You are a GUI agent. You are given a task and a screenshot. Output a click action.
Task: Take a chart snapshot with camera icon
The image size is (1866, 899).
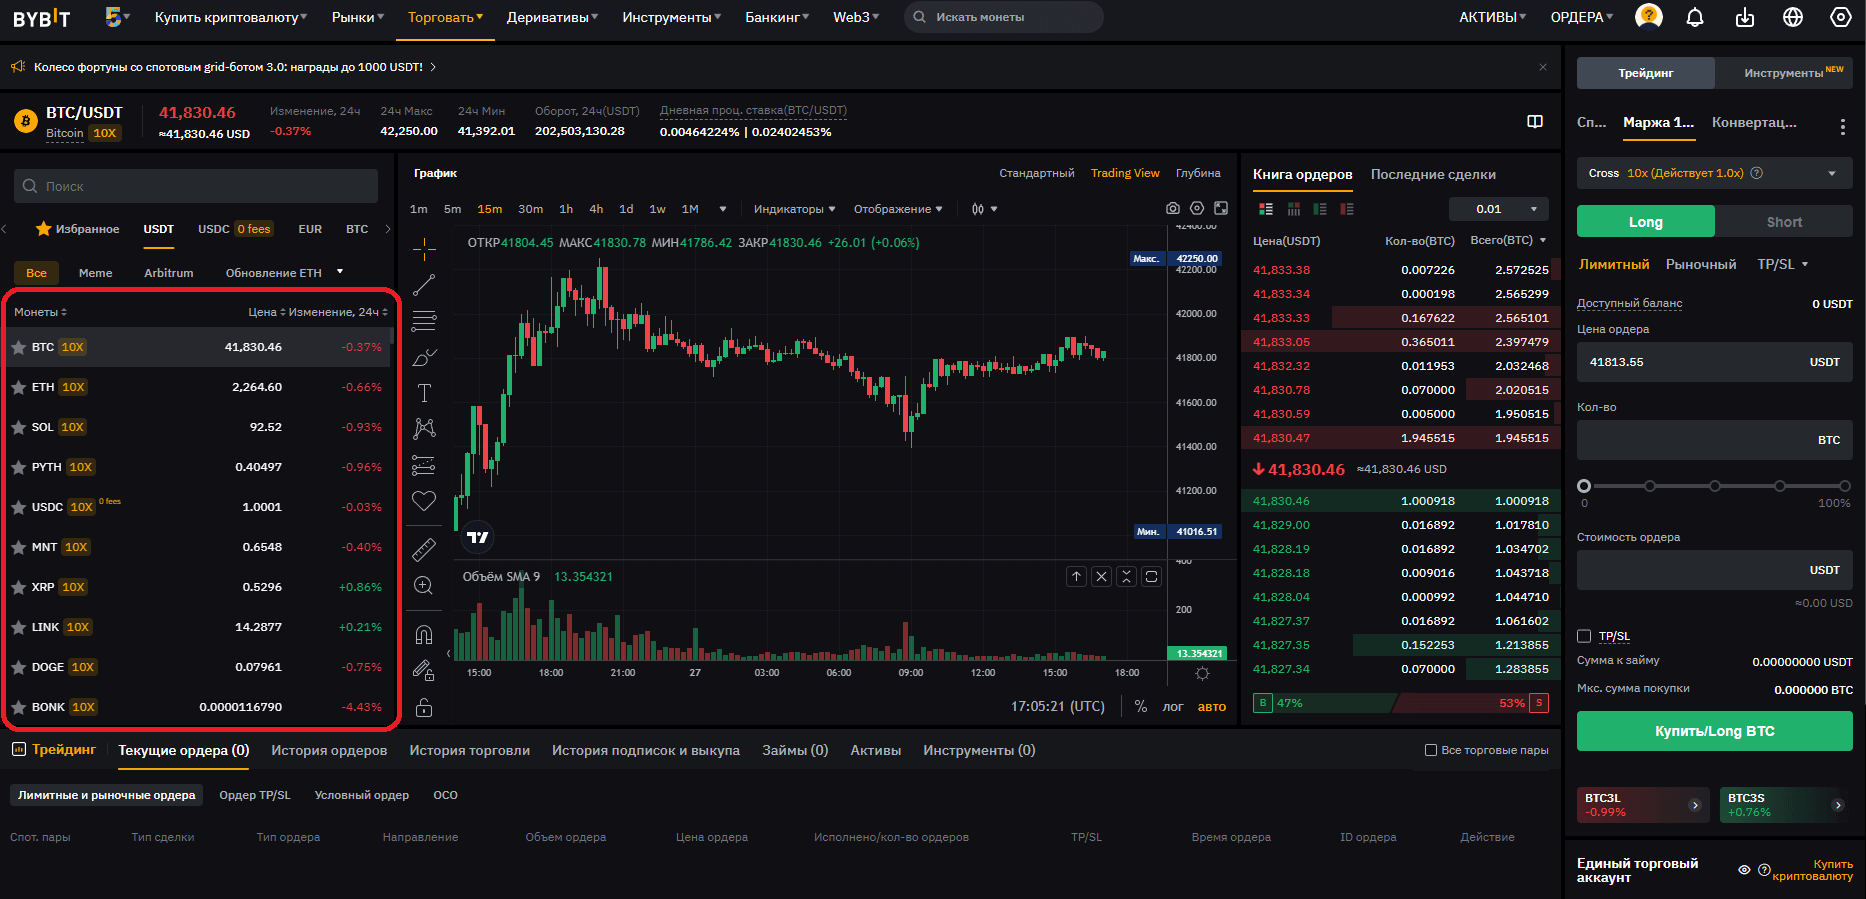click(1172, 208)
